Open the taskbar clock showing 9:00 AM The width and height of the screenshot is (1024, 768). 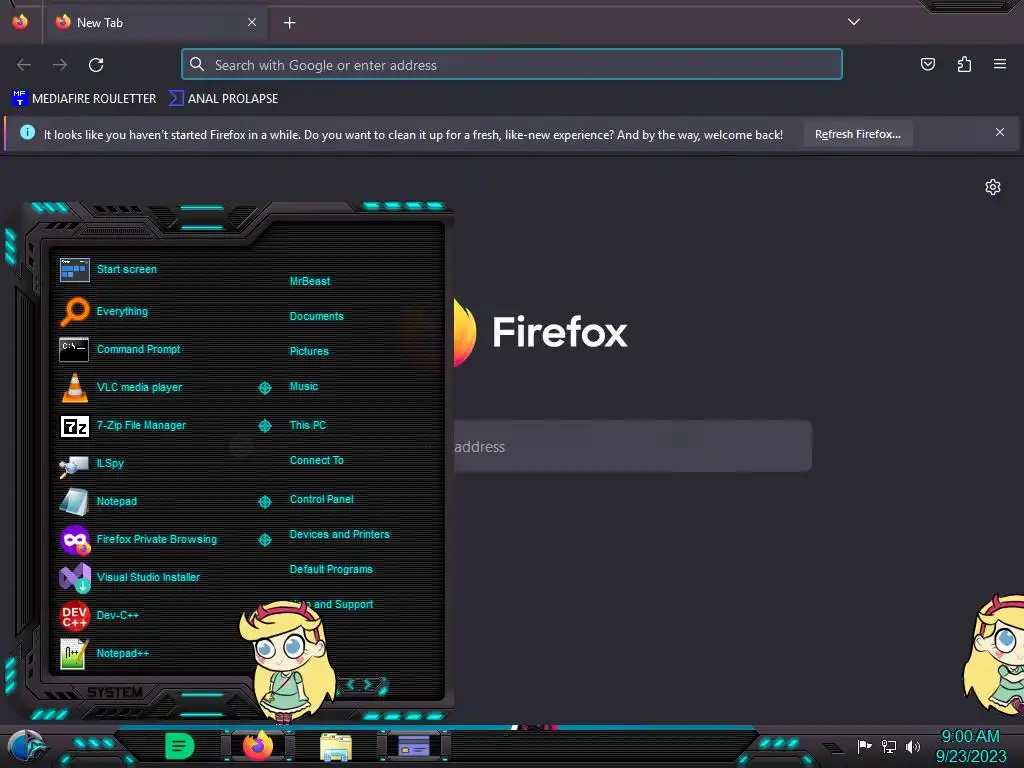click(x=970, y=746)
